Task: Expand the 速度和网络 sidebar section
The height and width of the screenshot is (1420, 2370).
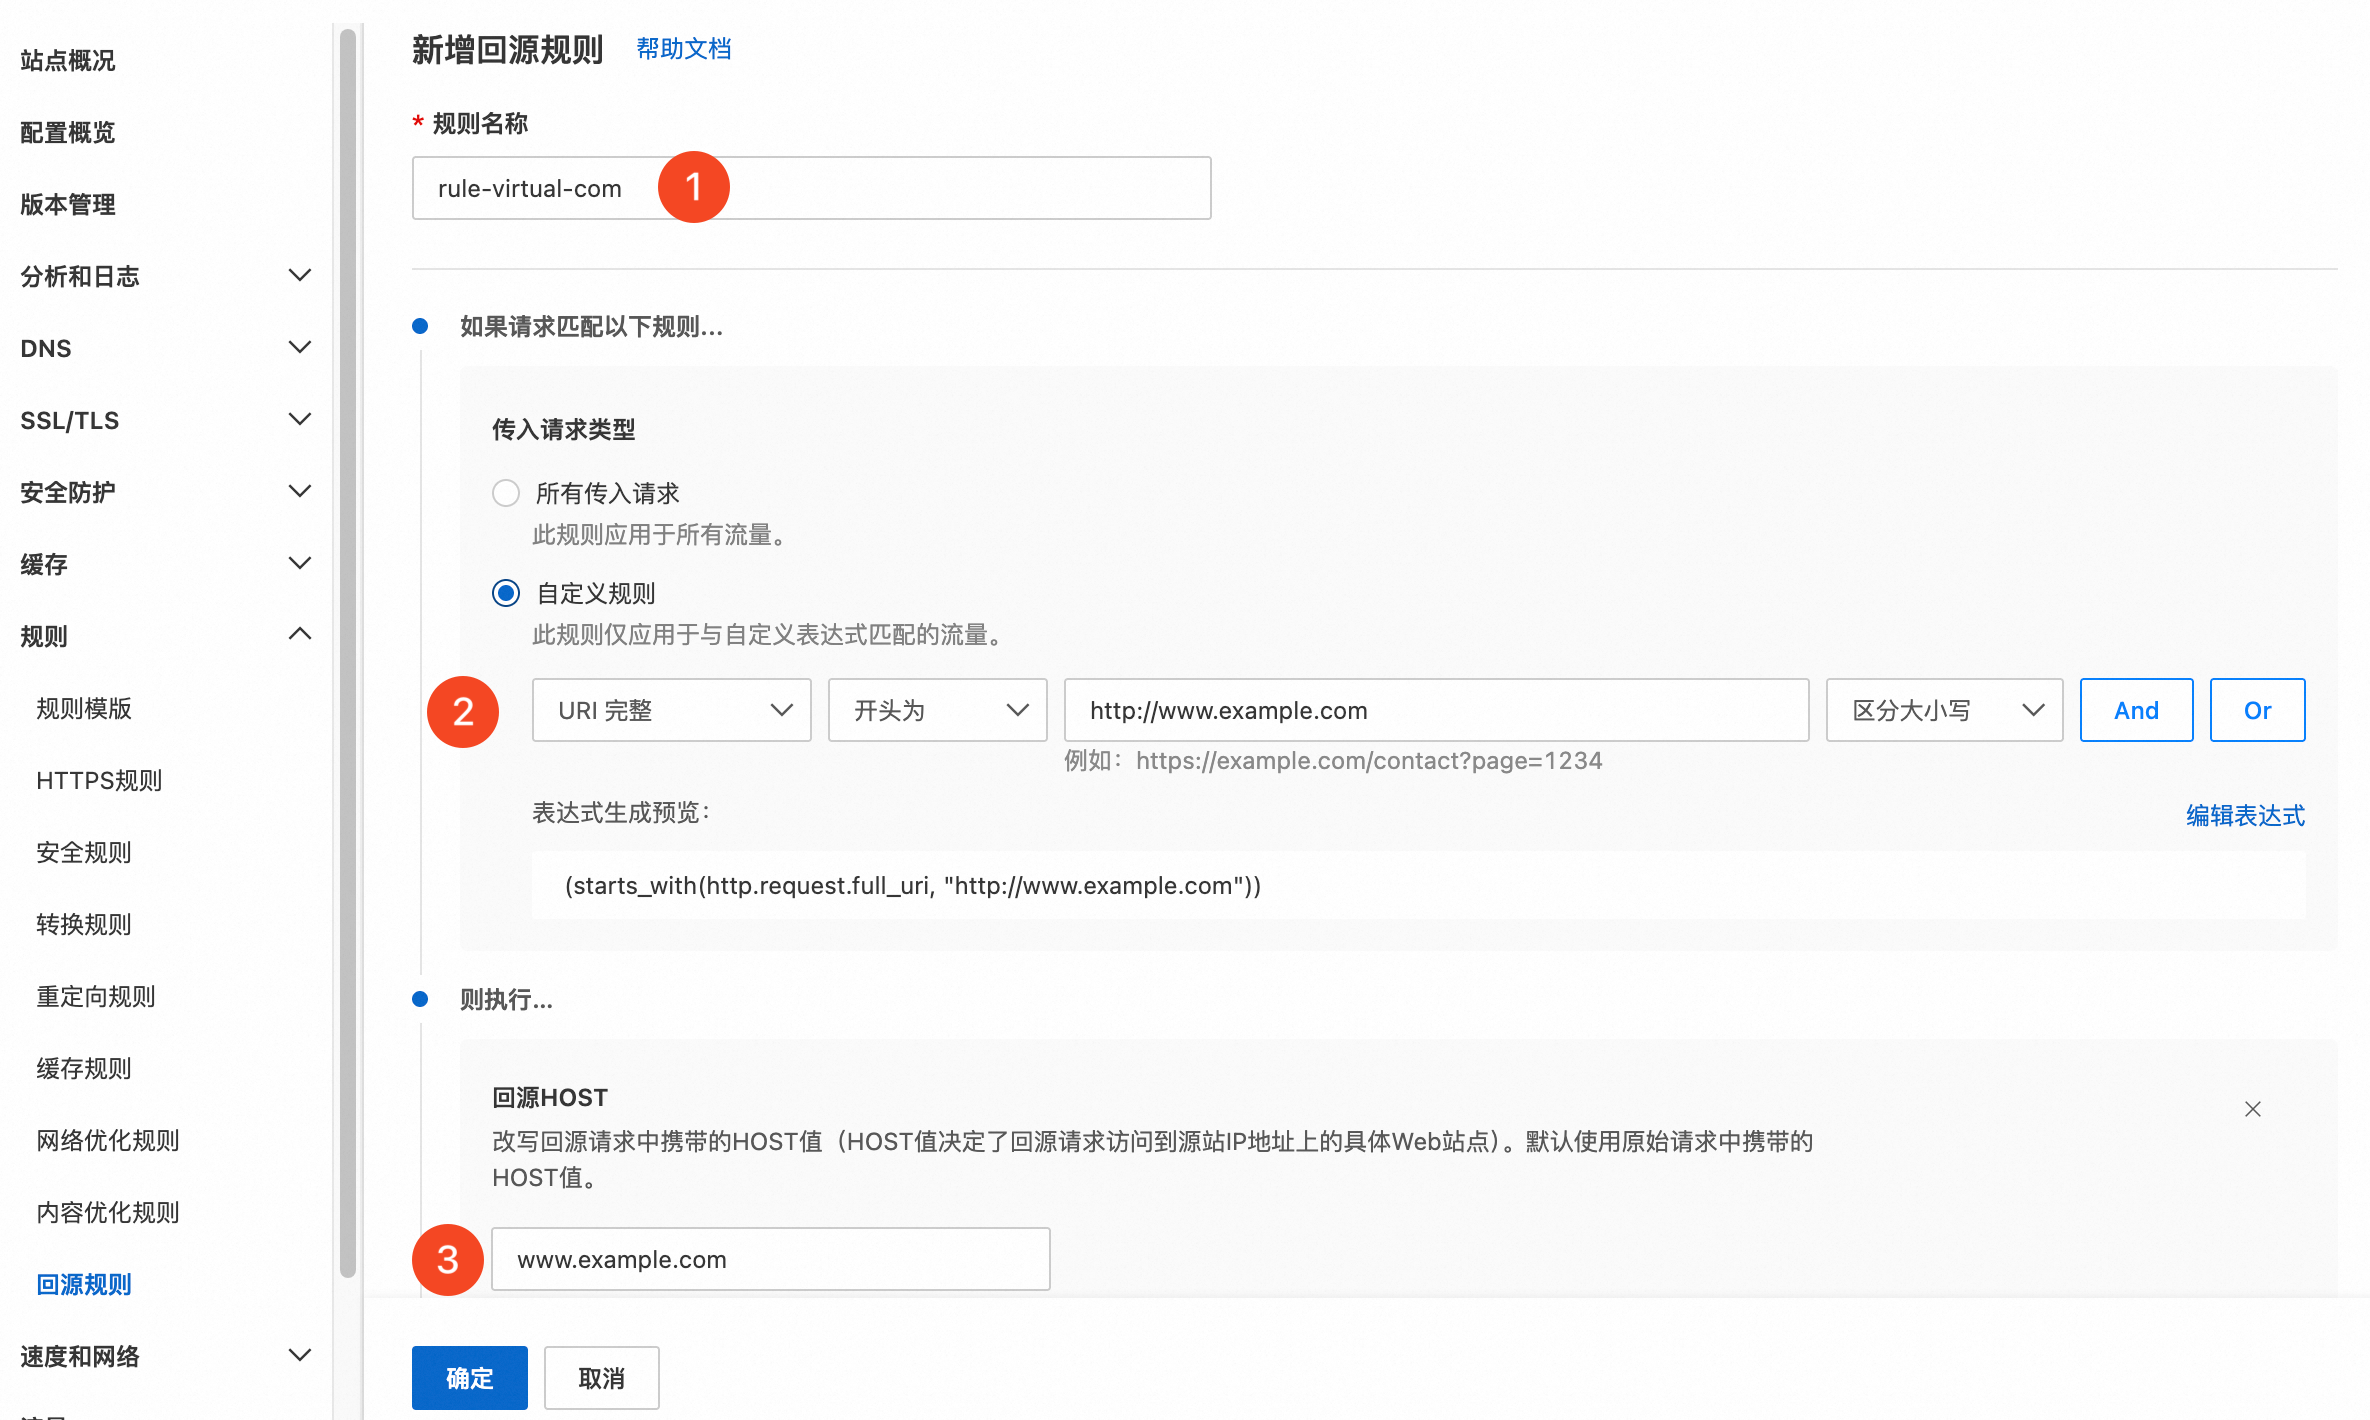Action: (x=299, y=1355)
